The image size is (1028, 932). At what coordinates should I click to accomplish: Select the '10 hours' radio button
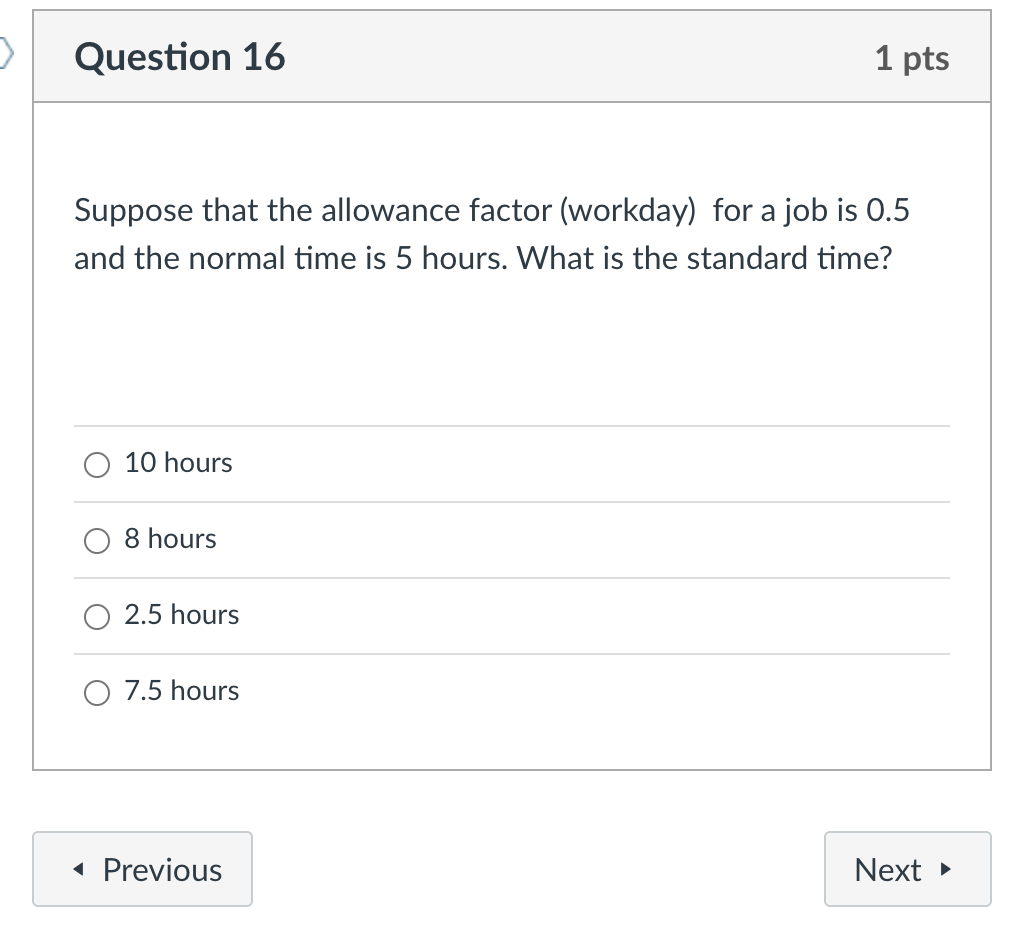click(96, 464)
